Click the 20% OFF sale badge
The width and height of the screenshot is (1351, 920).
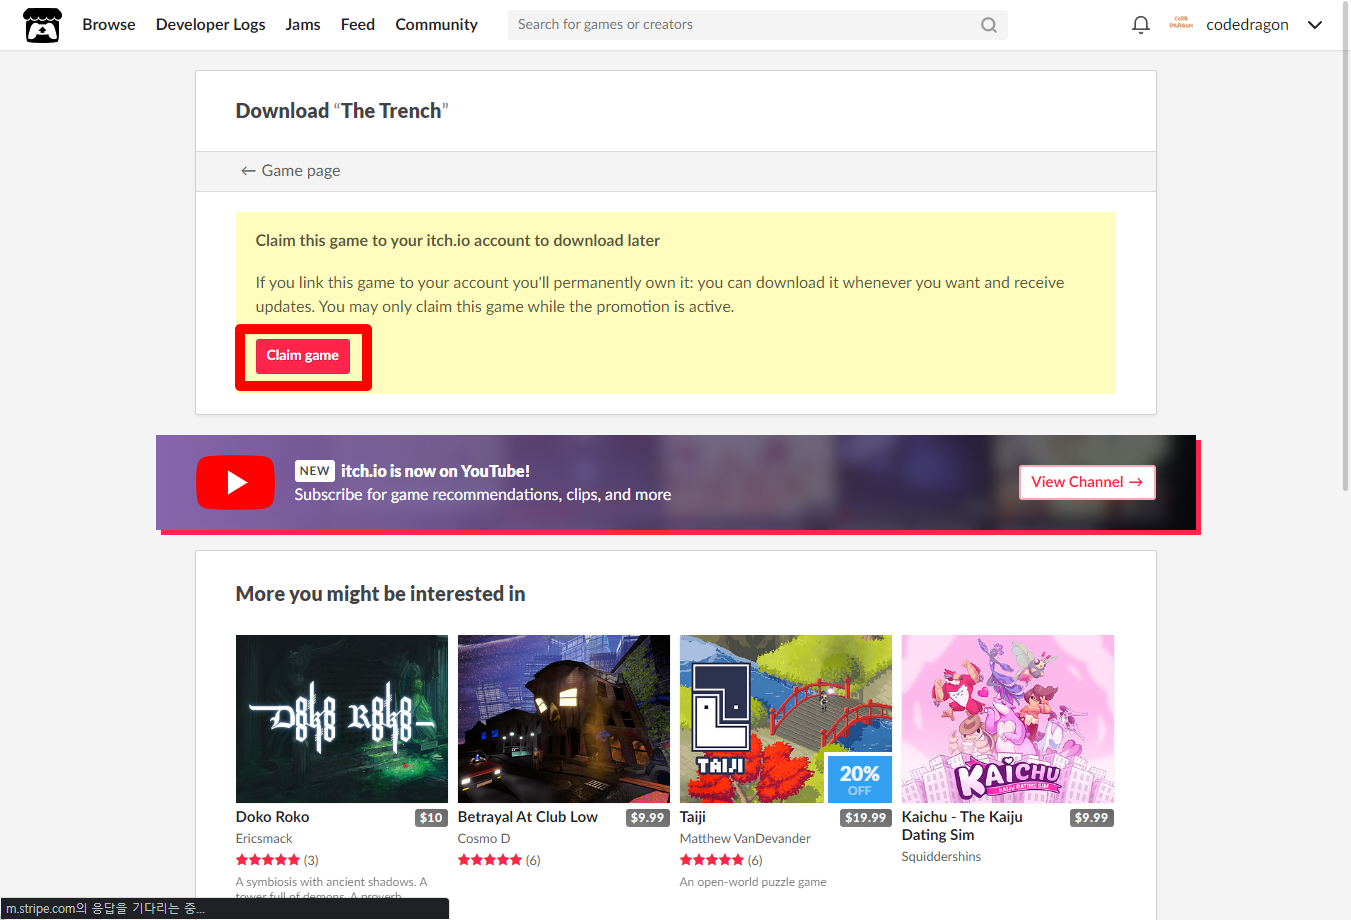860,779
